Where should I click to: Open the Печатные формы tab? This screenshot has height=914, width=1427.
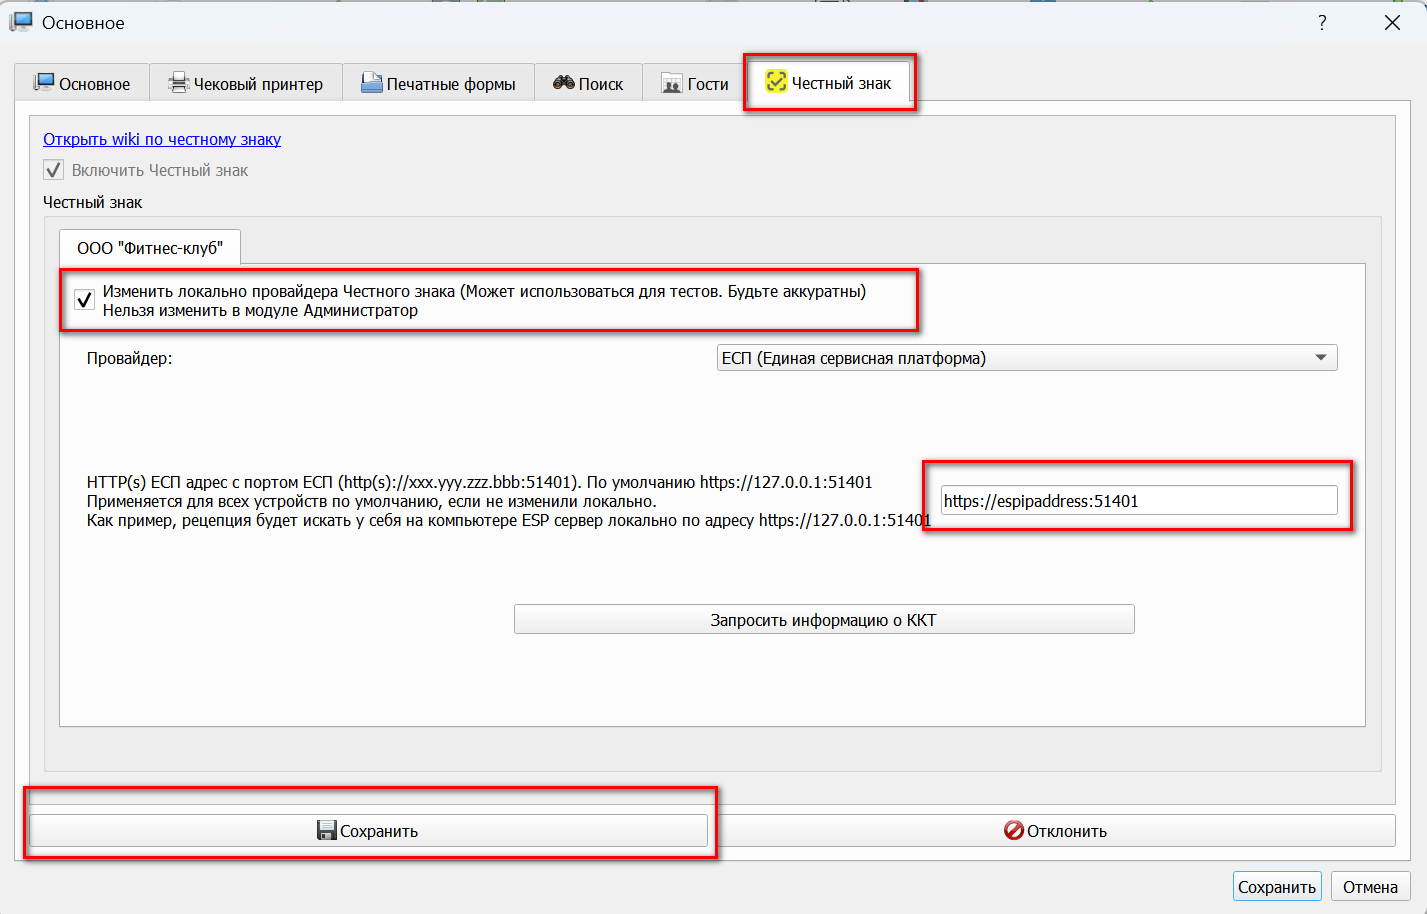(438, 83)
